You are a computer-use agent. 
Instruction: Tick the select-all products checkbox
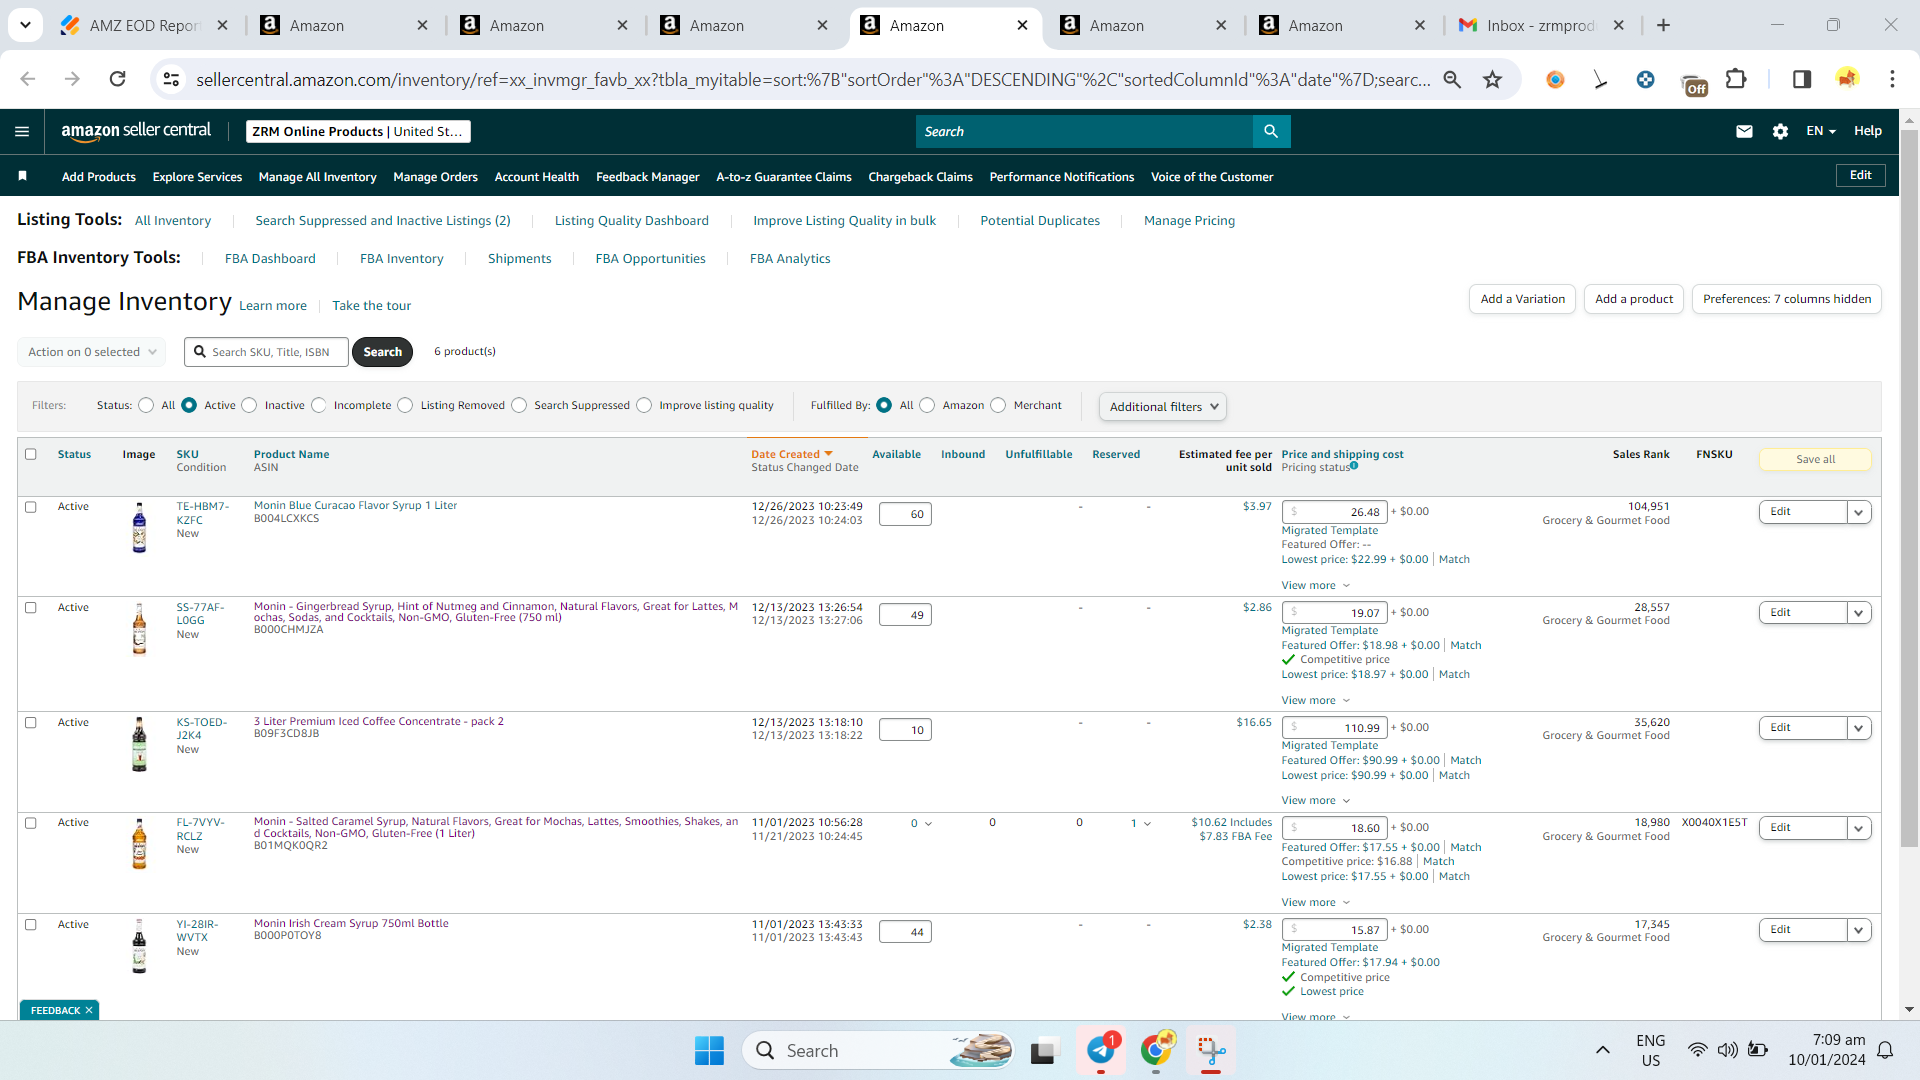[x=31, y=454]
